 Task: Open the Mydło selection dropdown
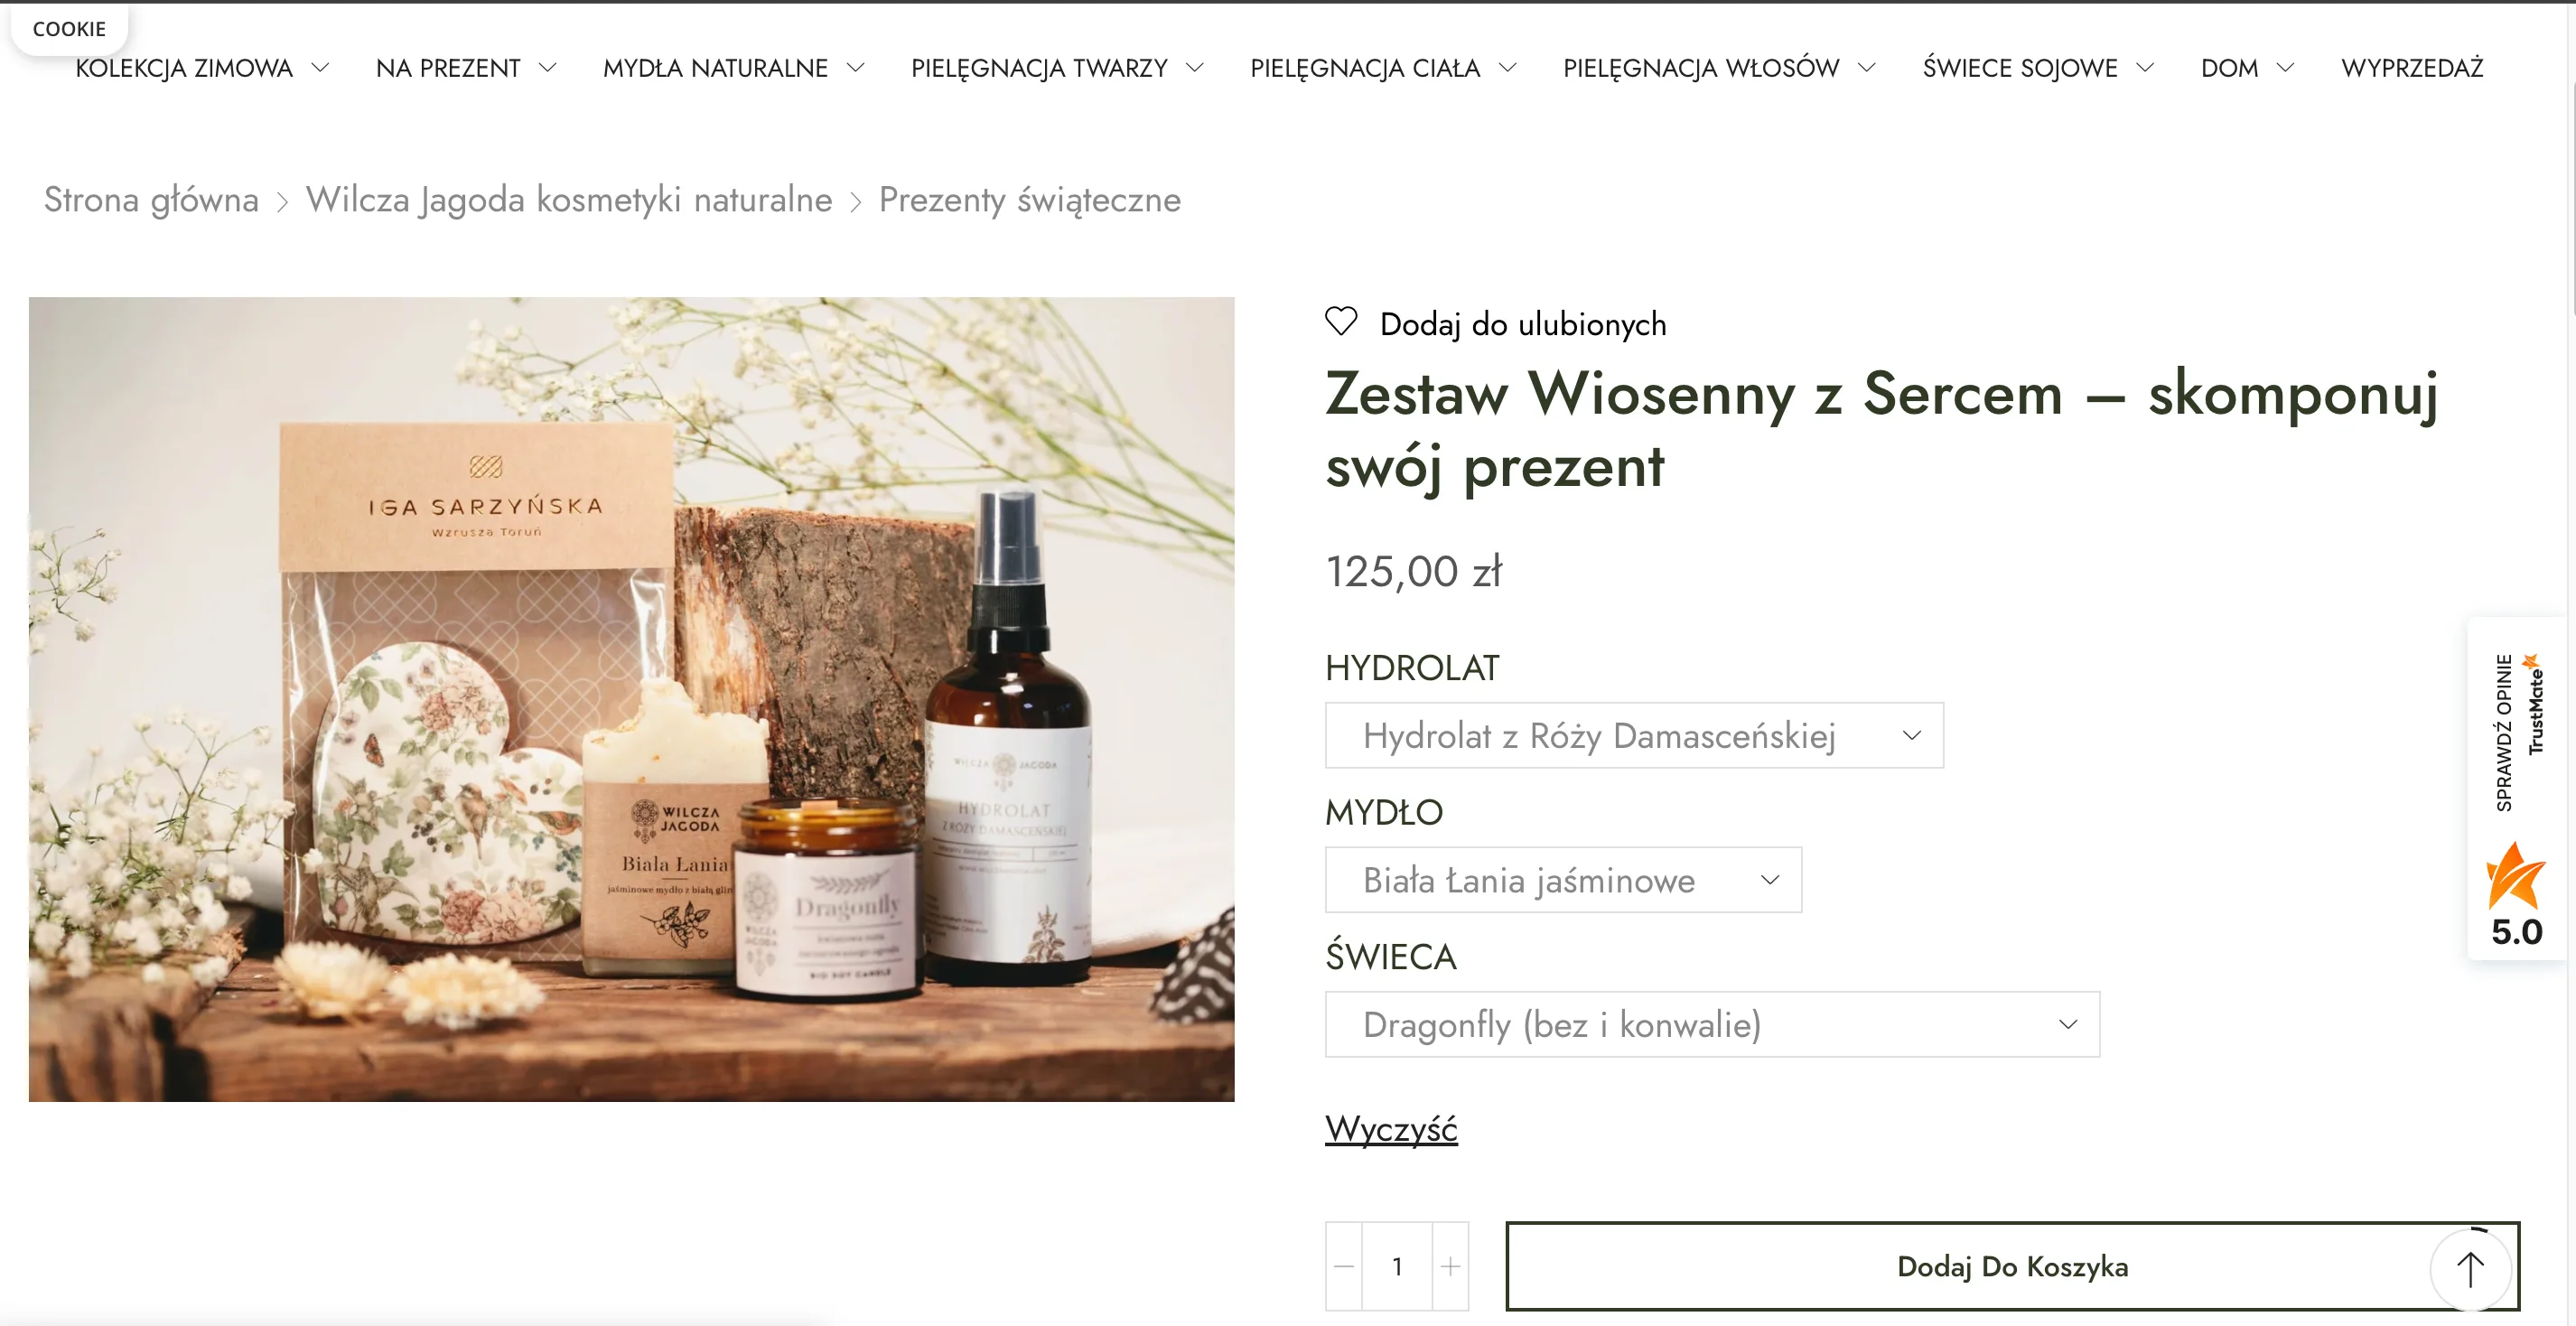click(x=1563, y=880)
